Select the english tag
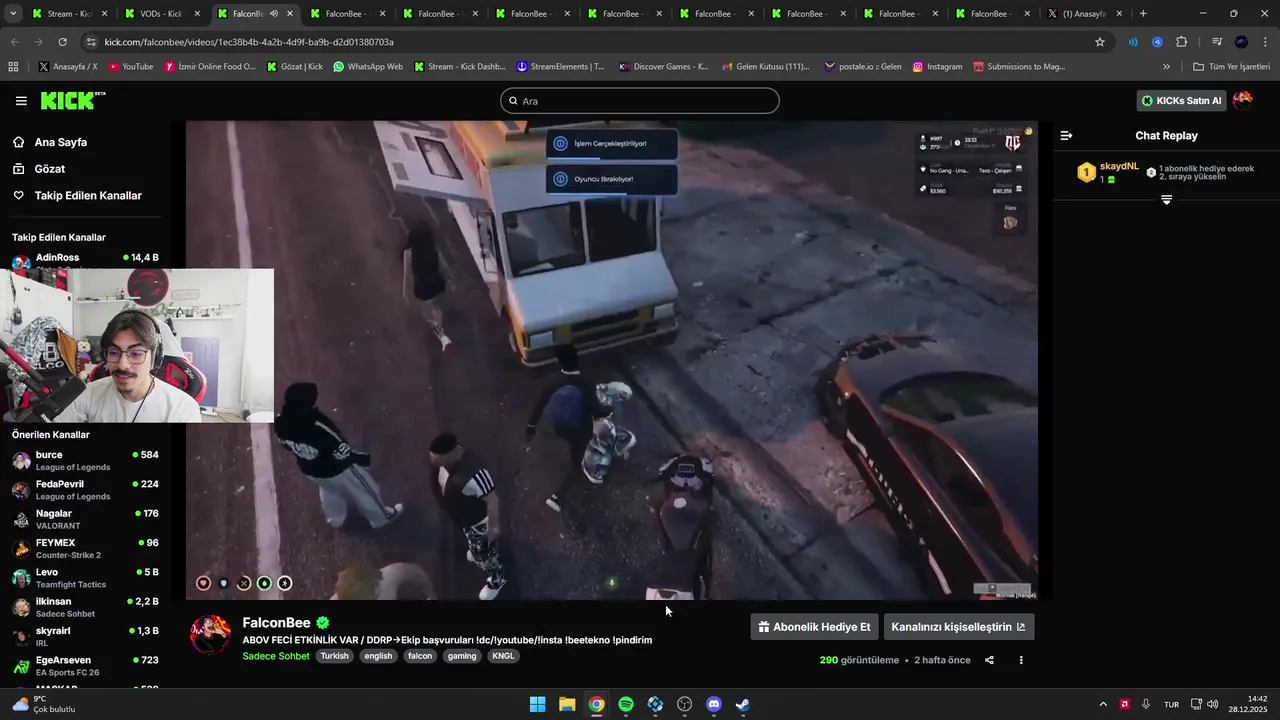Image resolution: width=1280 pixels, height=720 pixels. tap(378, 656)
